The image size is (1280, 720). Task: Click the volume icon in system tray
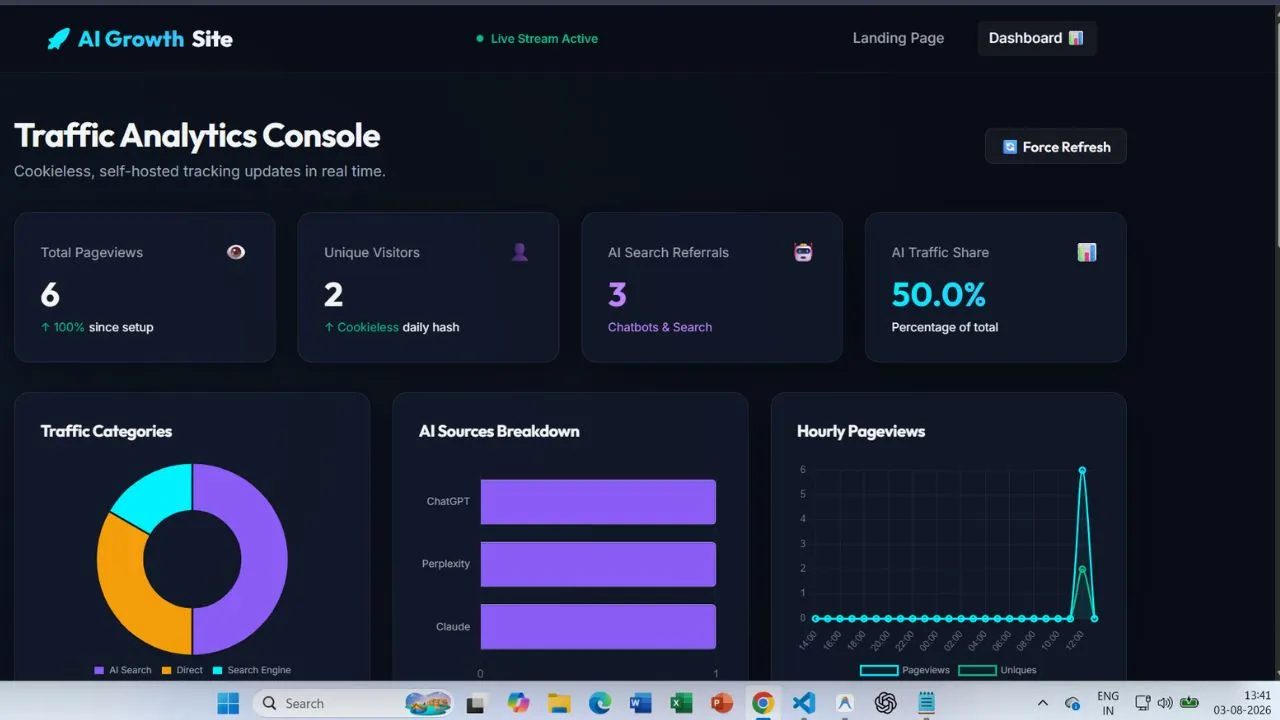pyautogui.click(x=1164, y=703)
